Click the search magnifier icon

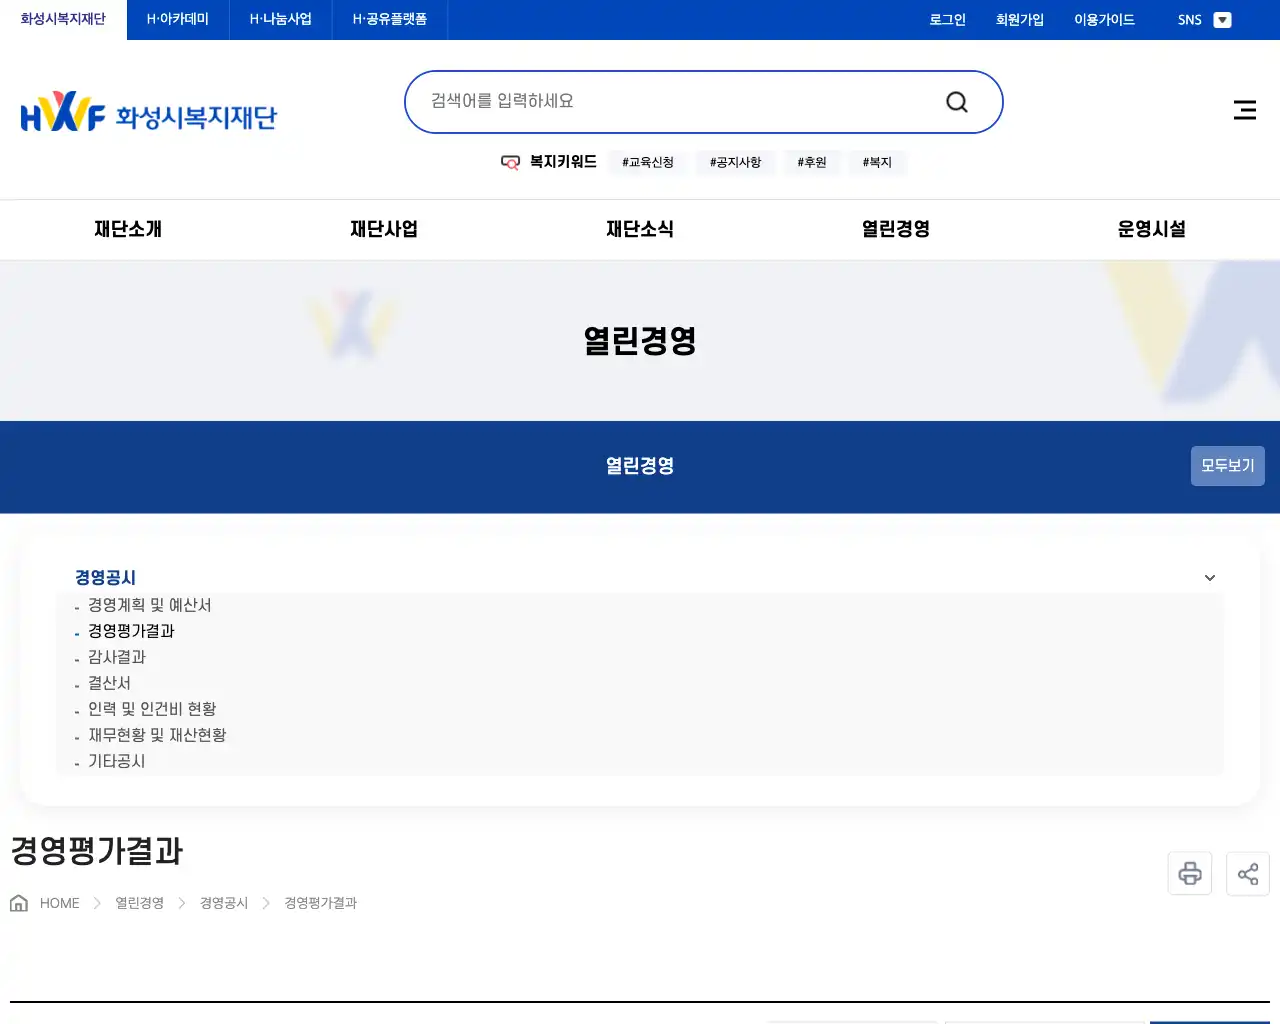click(956, 101)
